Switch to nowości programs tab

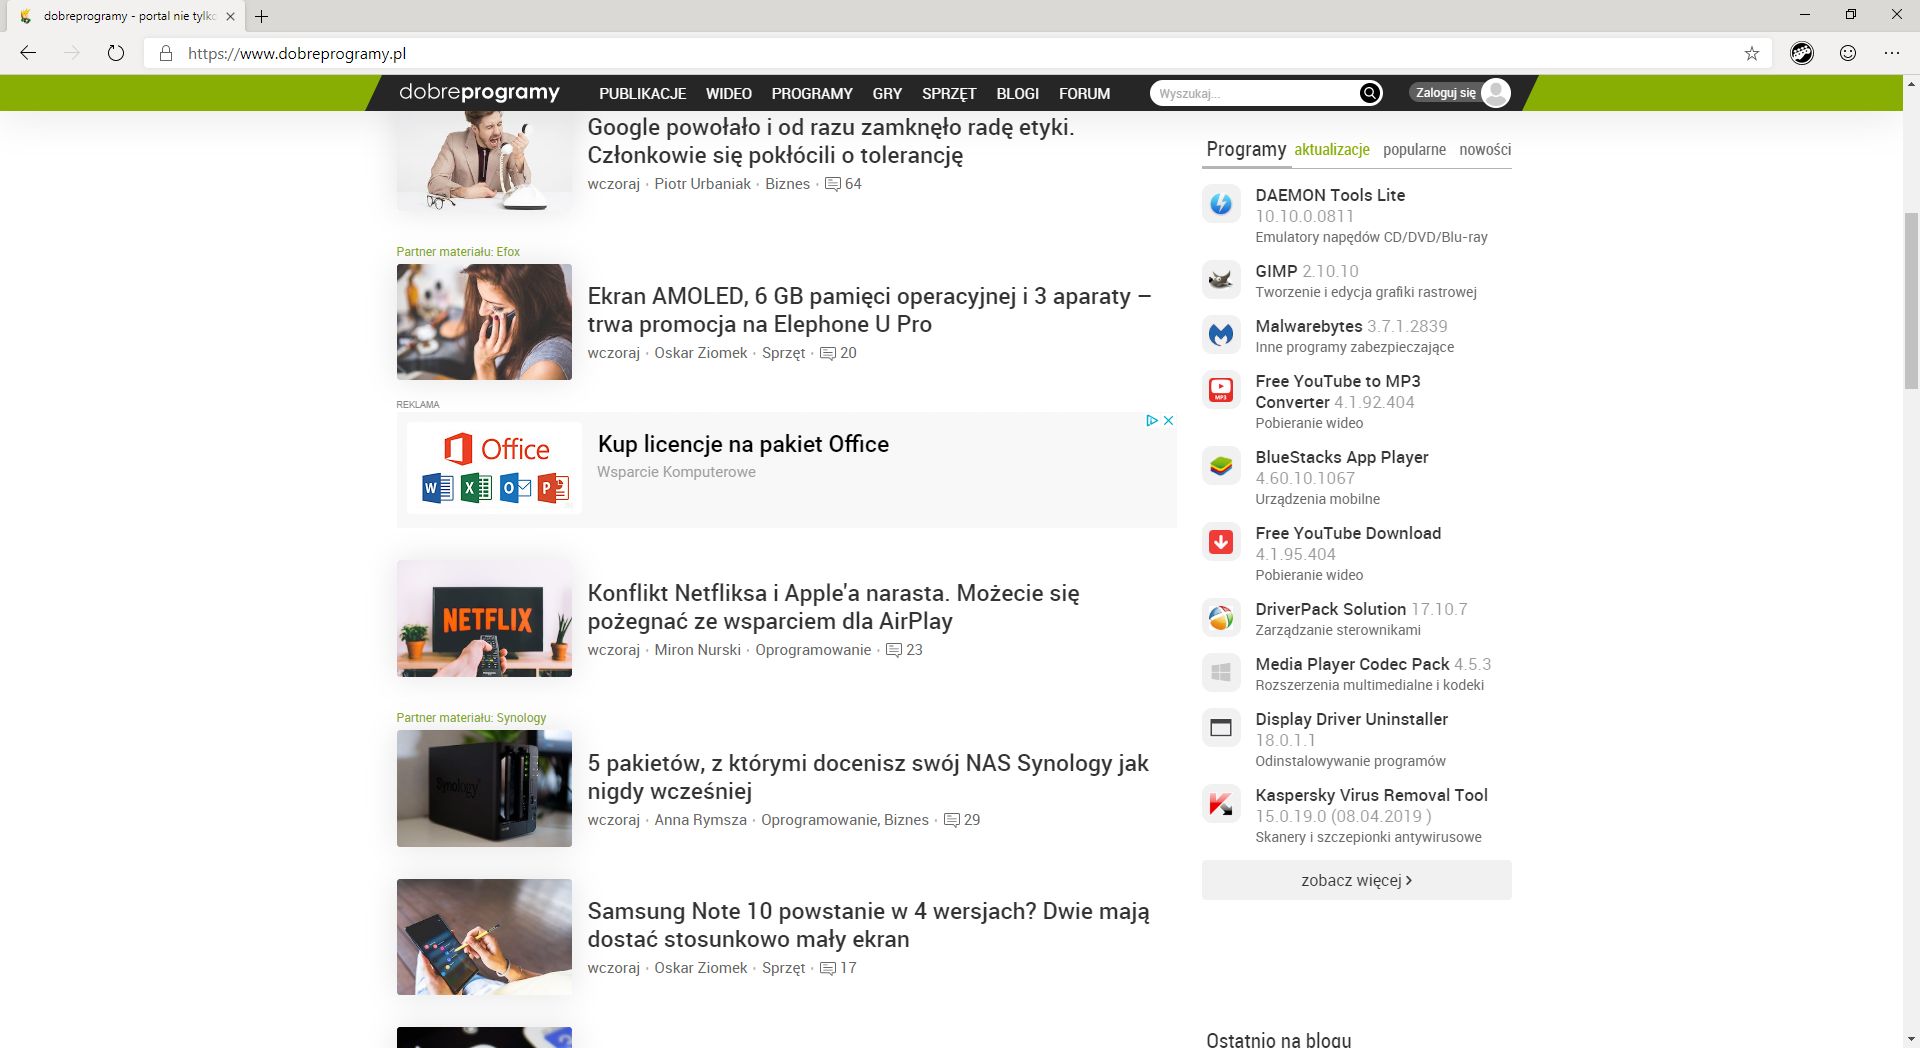click(1485, 150)
